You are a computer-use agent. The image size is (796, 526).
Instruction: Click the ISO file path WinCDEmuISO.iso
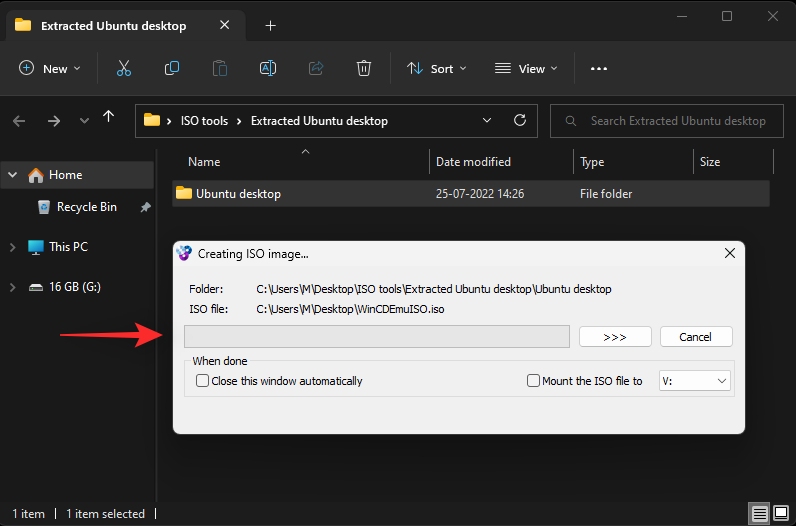coord(350,309)
